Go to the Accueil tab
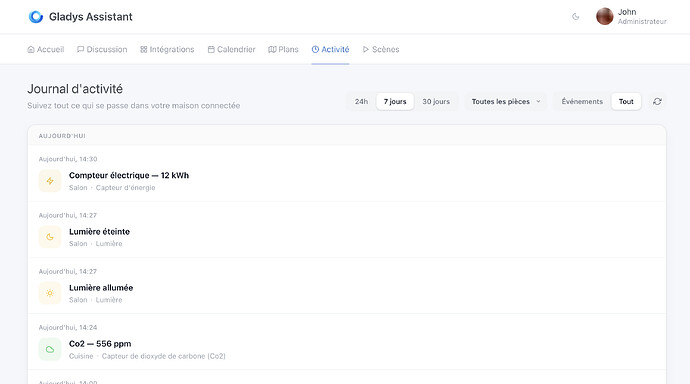 pyautogui.click(x=46, y=49)
